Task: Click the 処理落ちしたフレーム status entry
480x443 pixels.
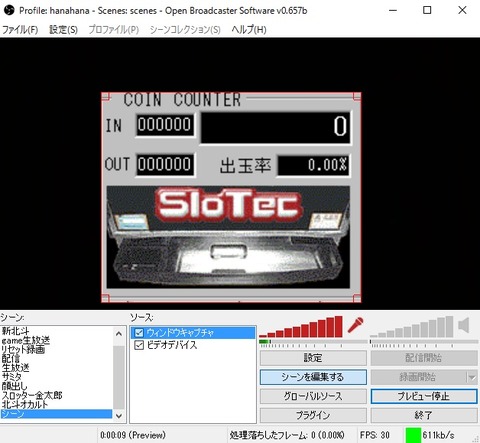Action: 287,435
